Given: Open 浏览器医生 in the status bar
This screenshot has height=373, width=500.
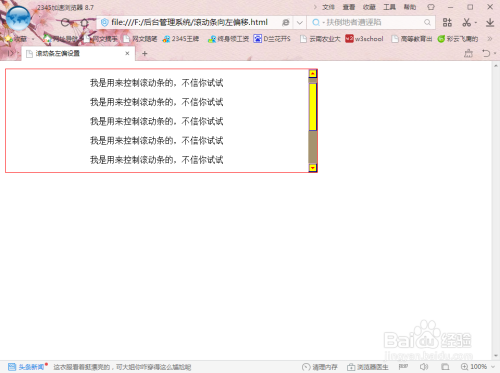Looking at the screenshot, I should 368,367.
